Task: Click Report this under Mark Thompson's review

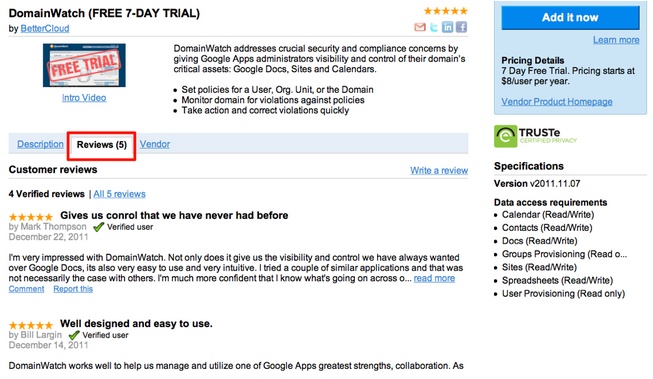Action: (x=73, y=289)
